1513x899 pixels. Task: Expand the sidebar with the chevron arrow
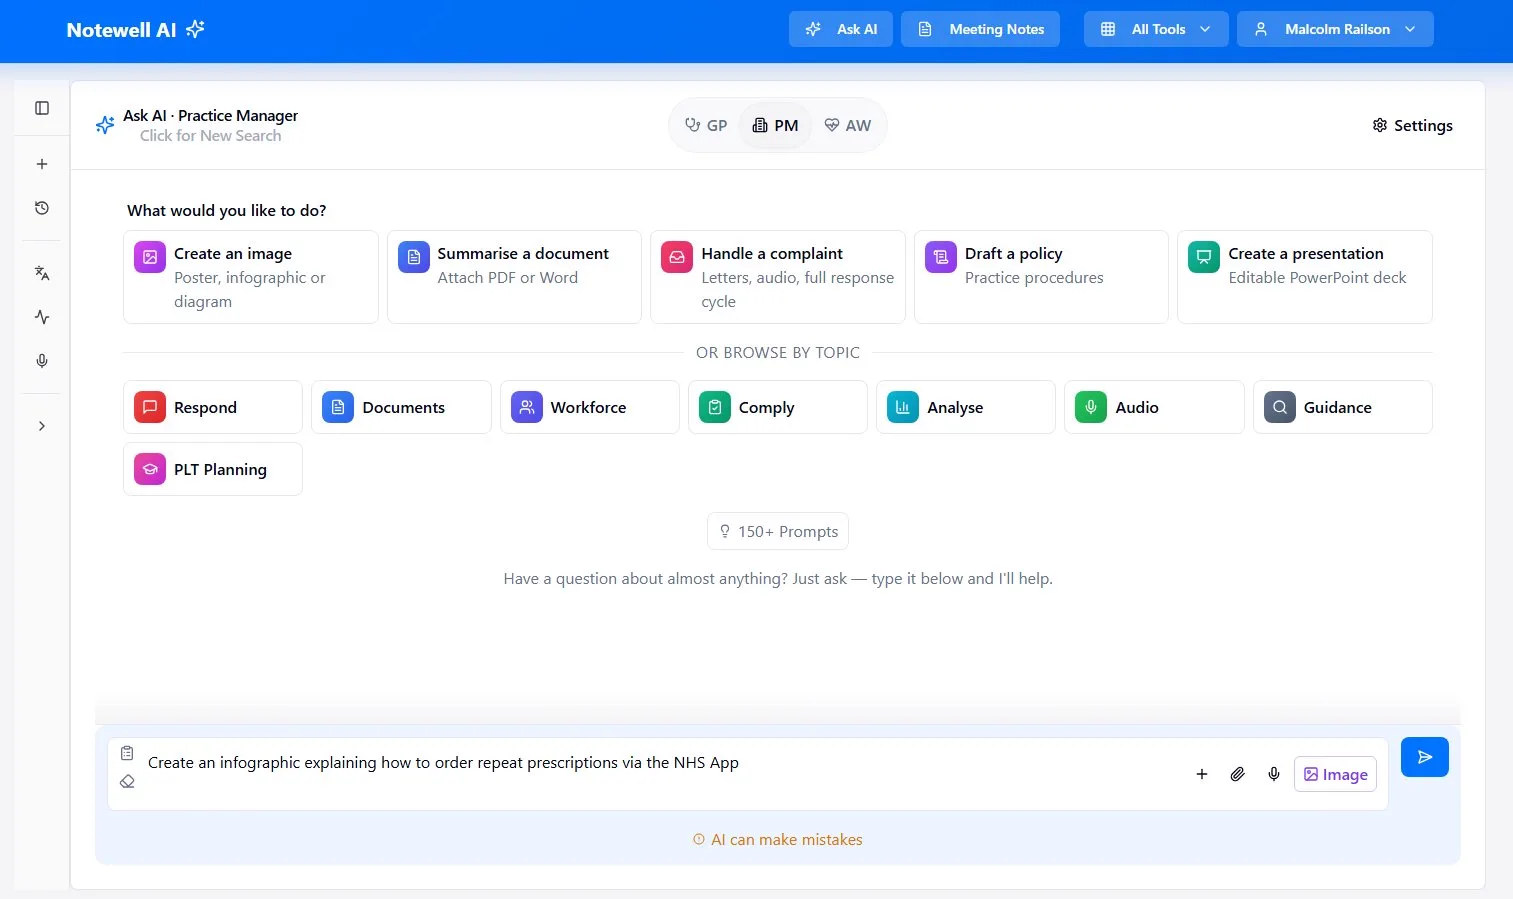coord(42,426)
